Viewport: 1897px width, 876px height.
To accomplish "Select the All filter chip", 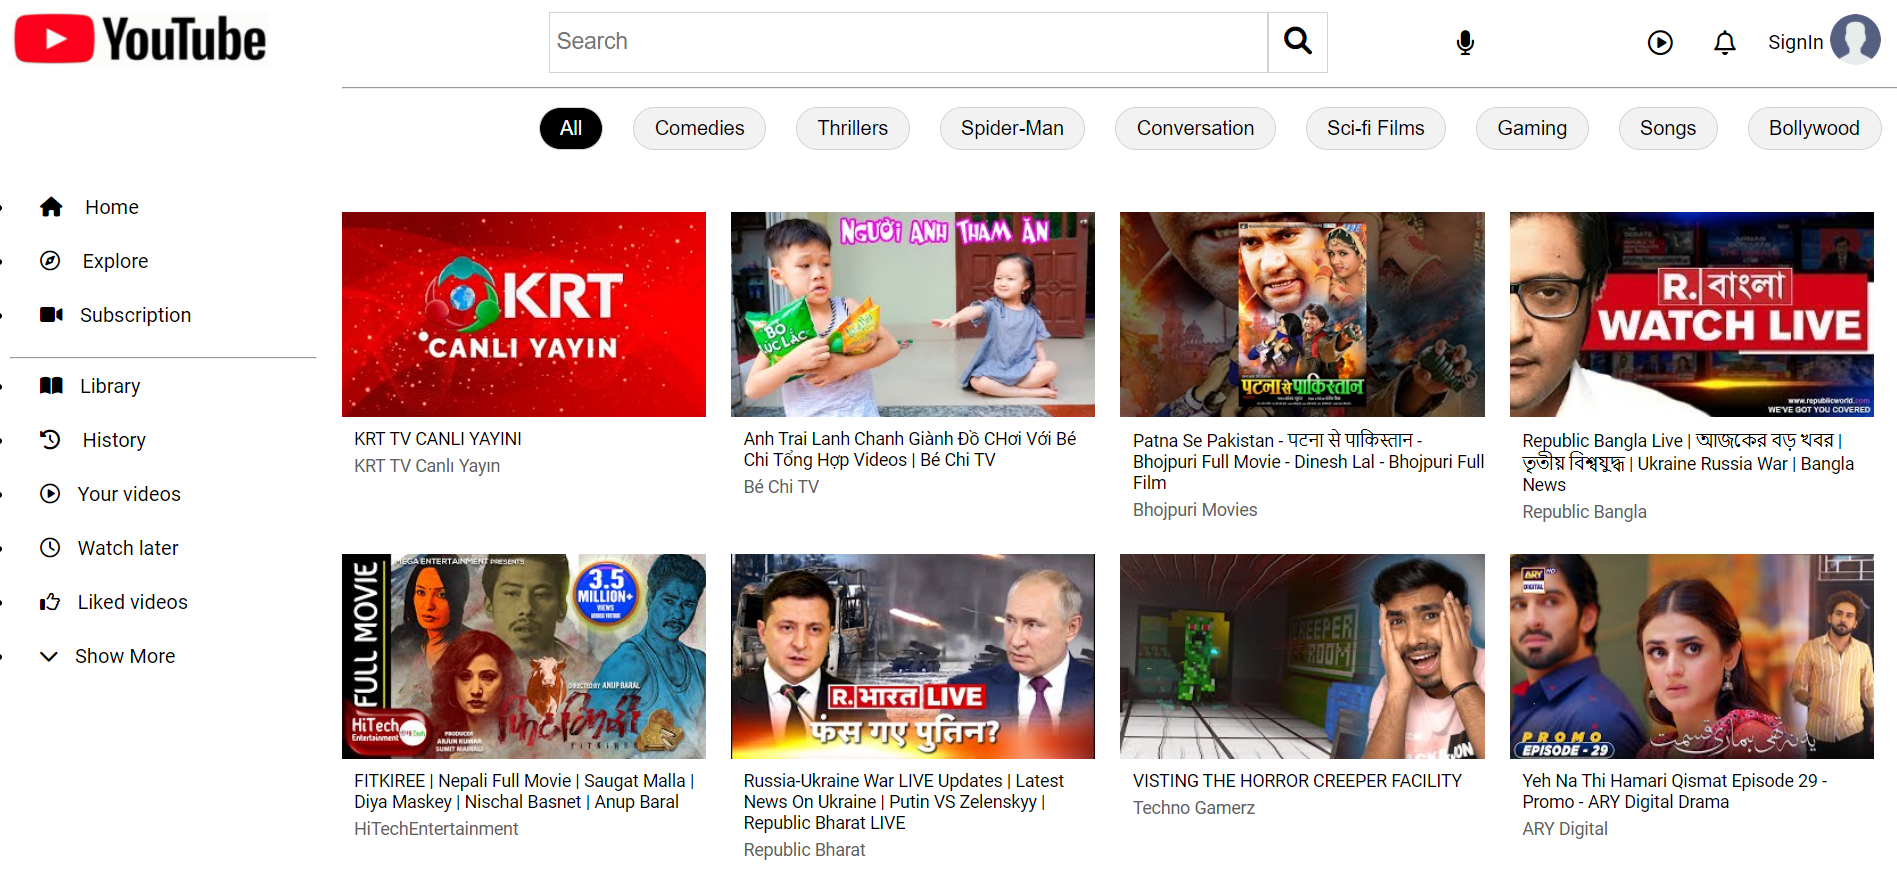I will (571, 128).
